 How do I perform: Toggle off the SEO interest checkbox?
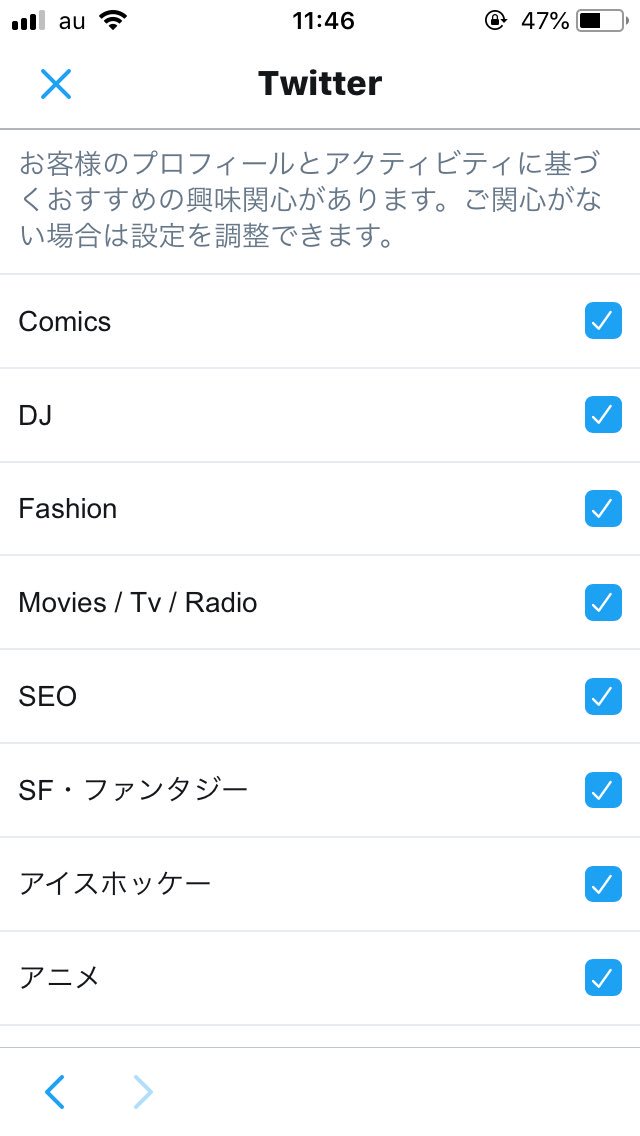coord(603,696)
